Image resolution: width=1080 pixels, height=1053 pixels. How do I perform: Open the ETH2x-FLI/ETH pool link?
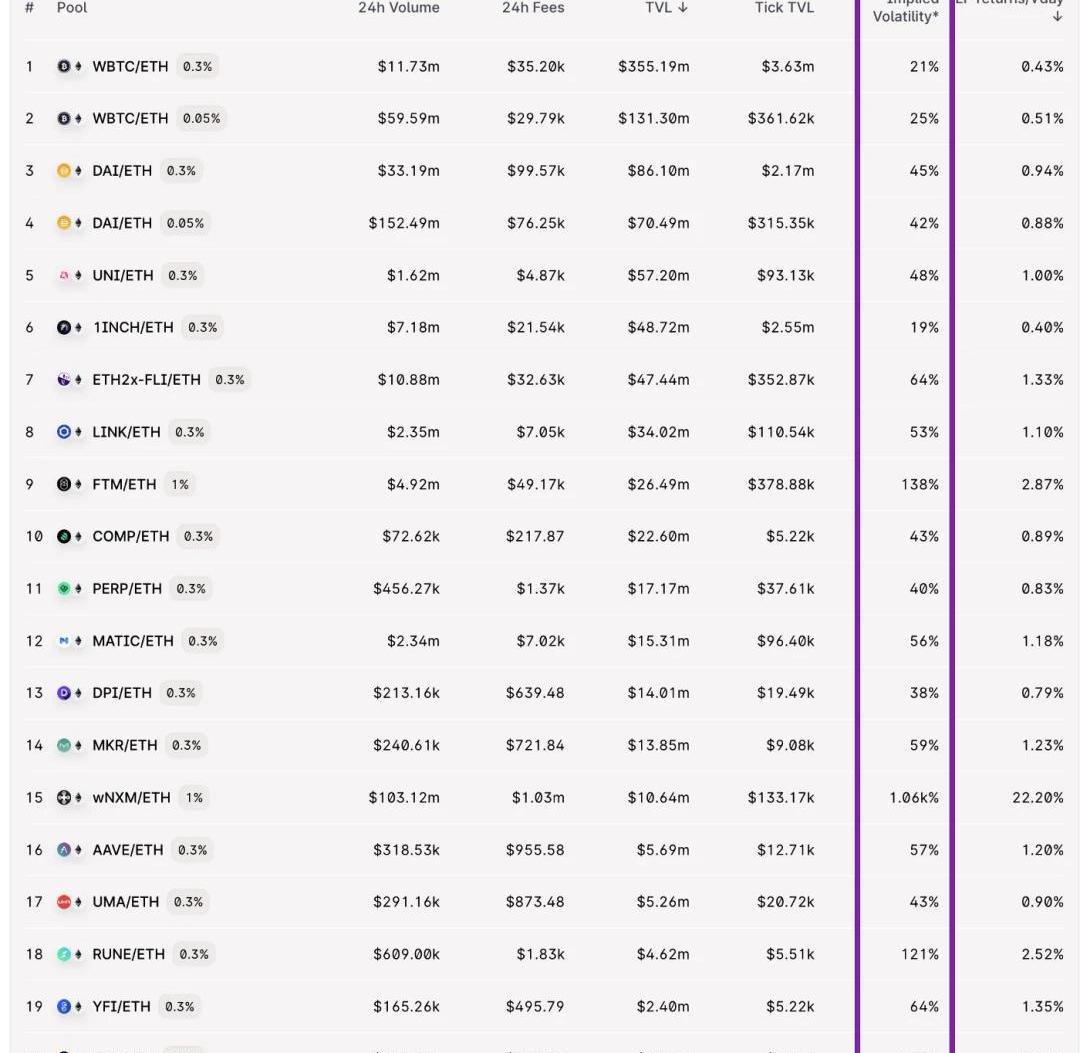tap(146, 380)
